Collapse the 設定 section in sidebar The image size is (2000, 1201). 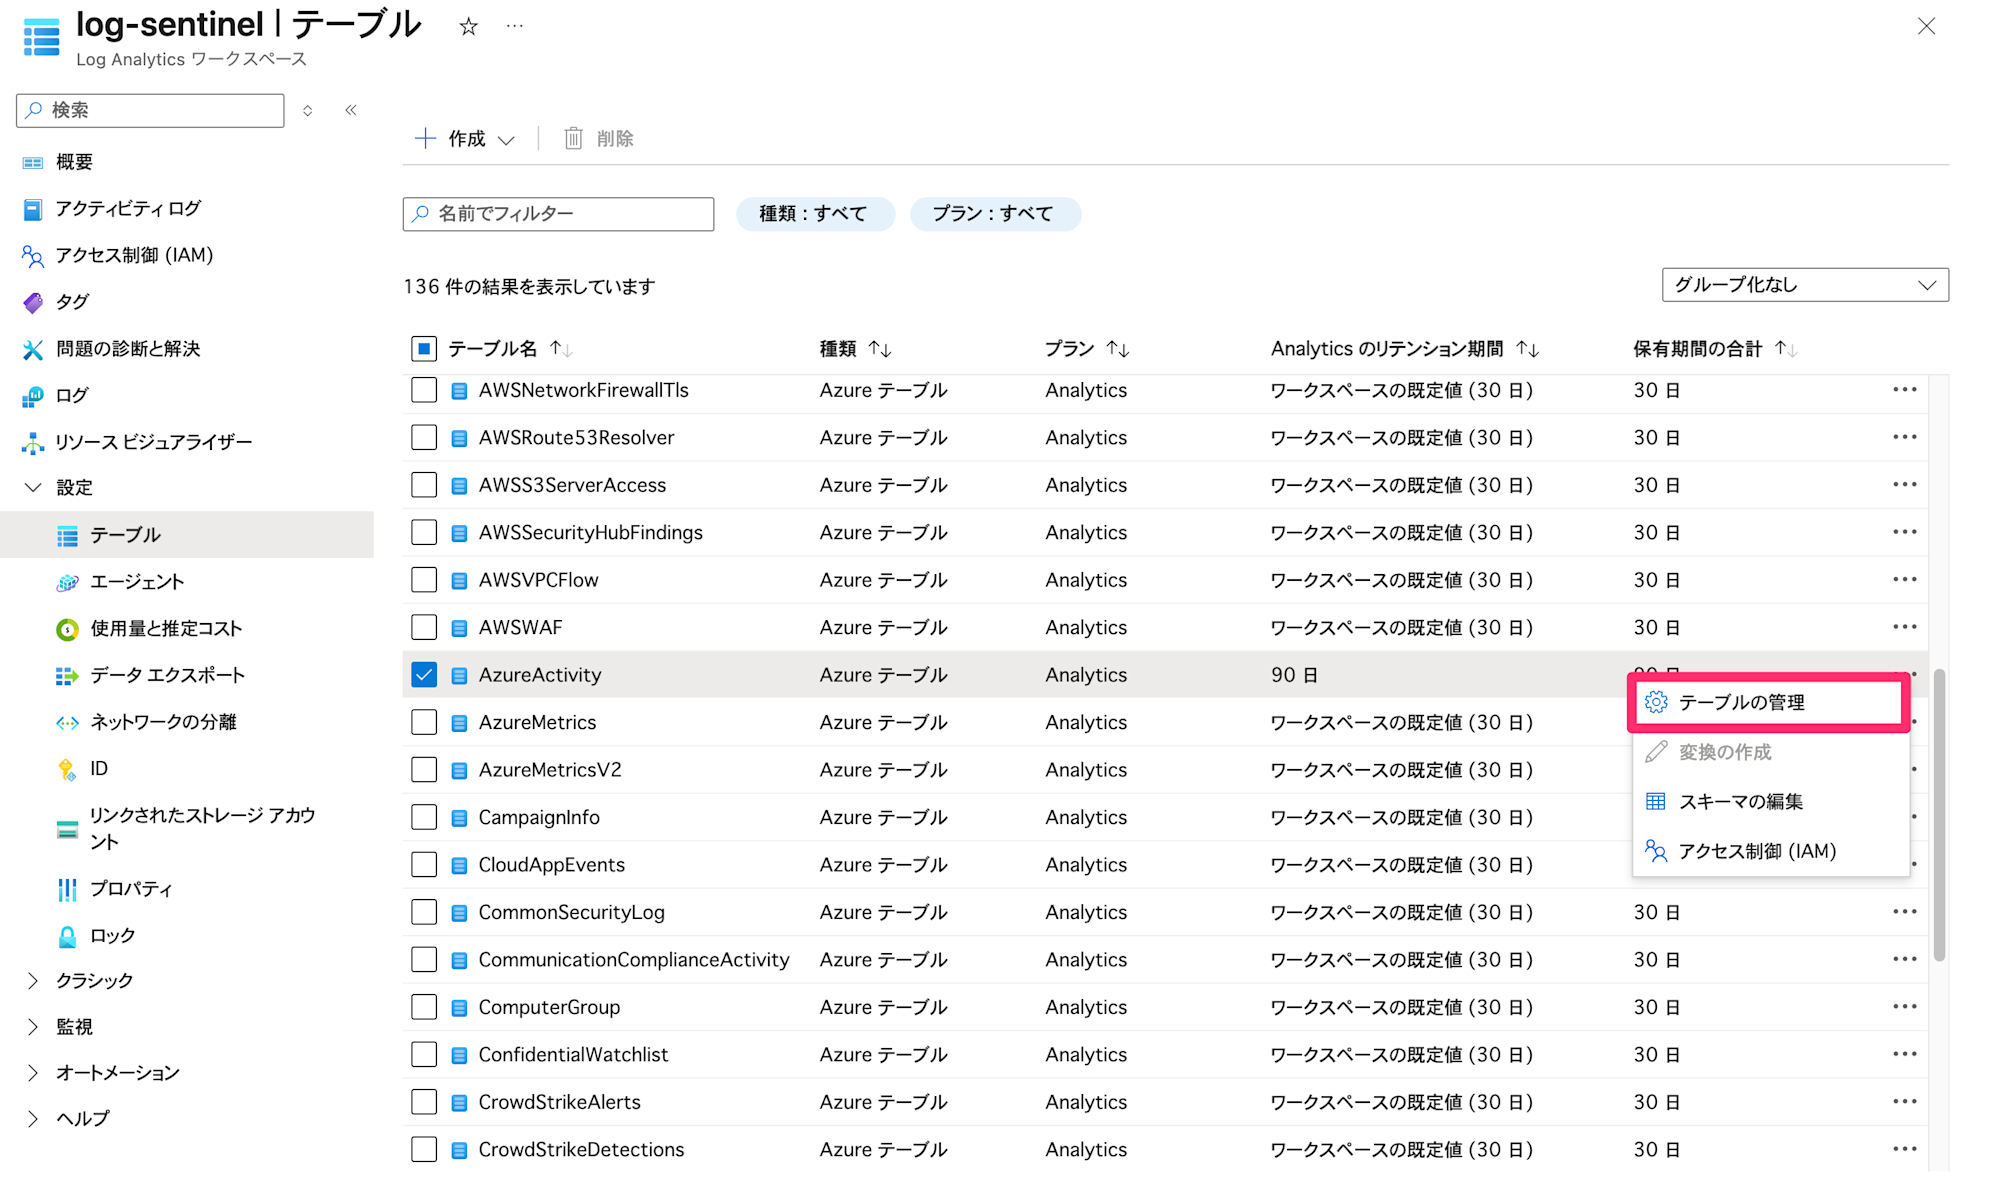coord(33,488)
